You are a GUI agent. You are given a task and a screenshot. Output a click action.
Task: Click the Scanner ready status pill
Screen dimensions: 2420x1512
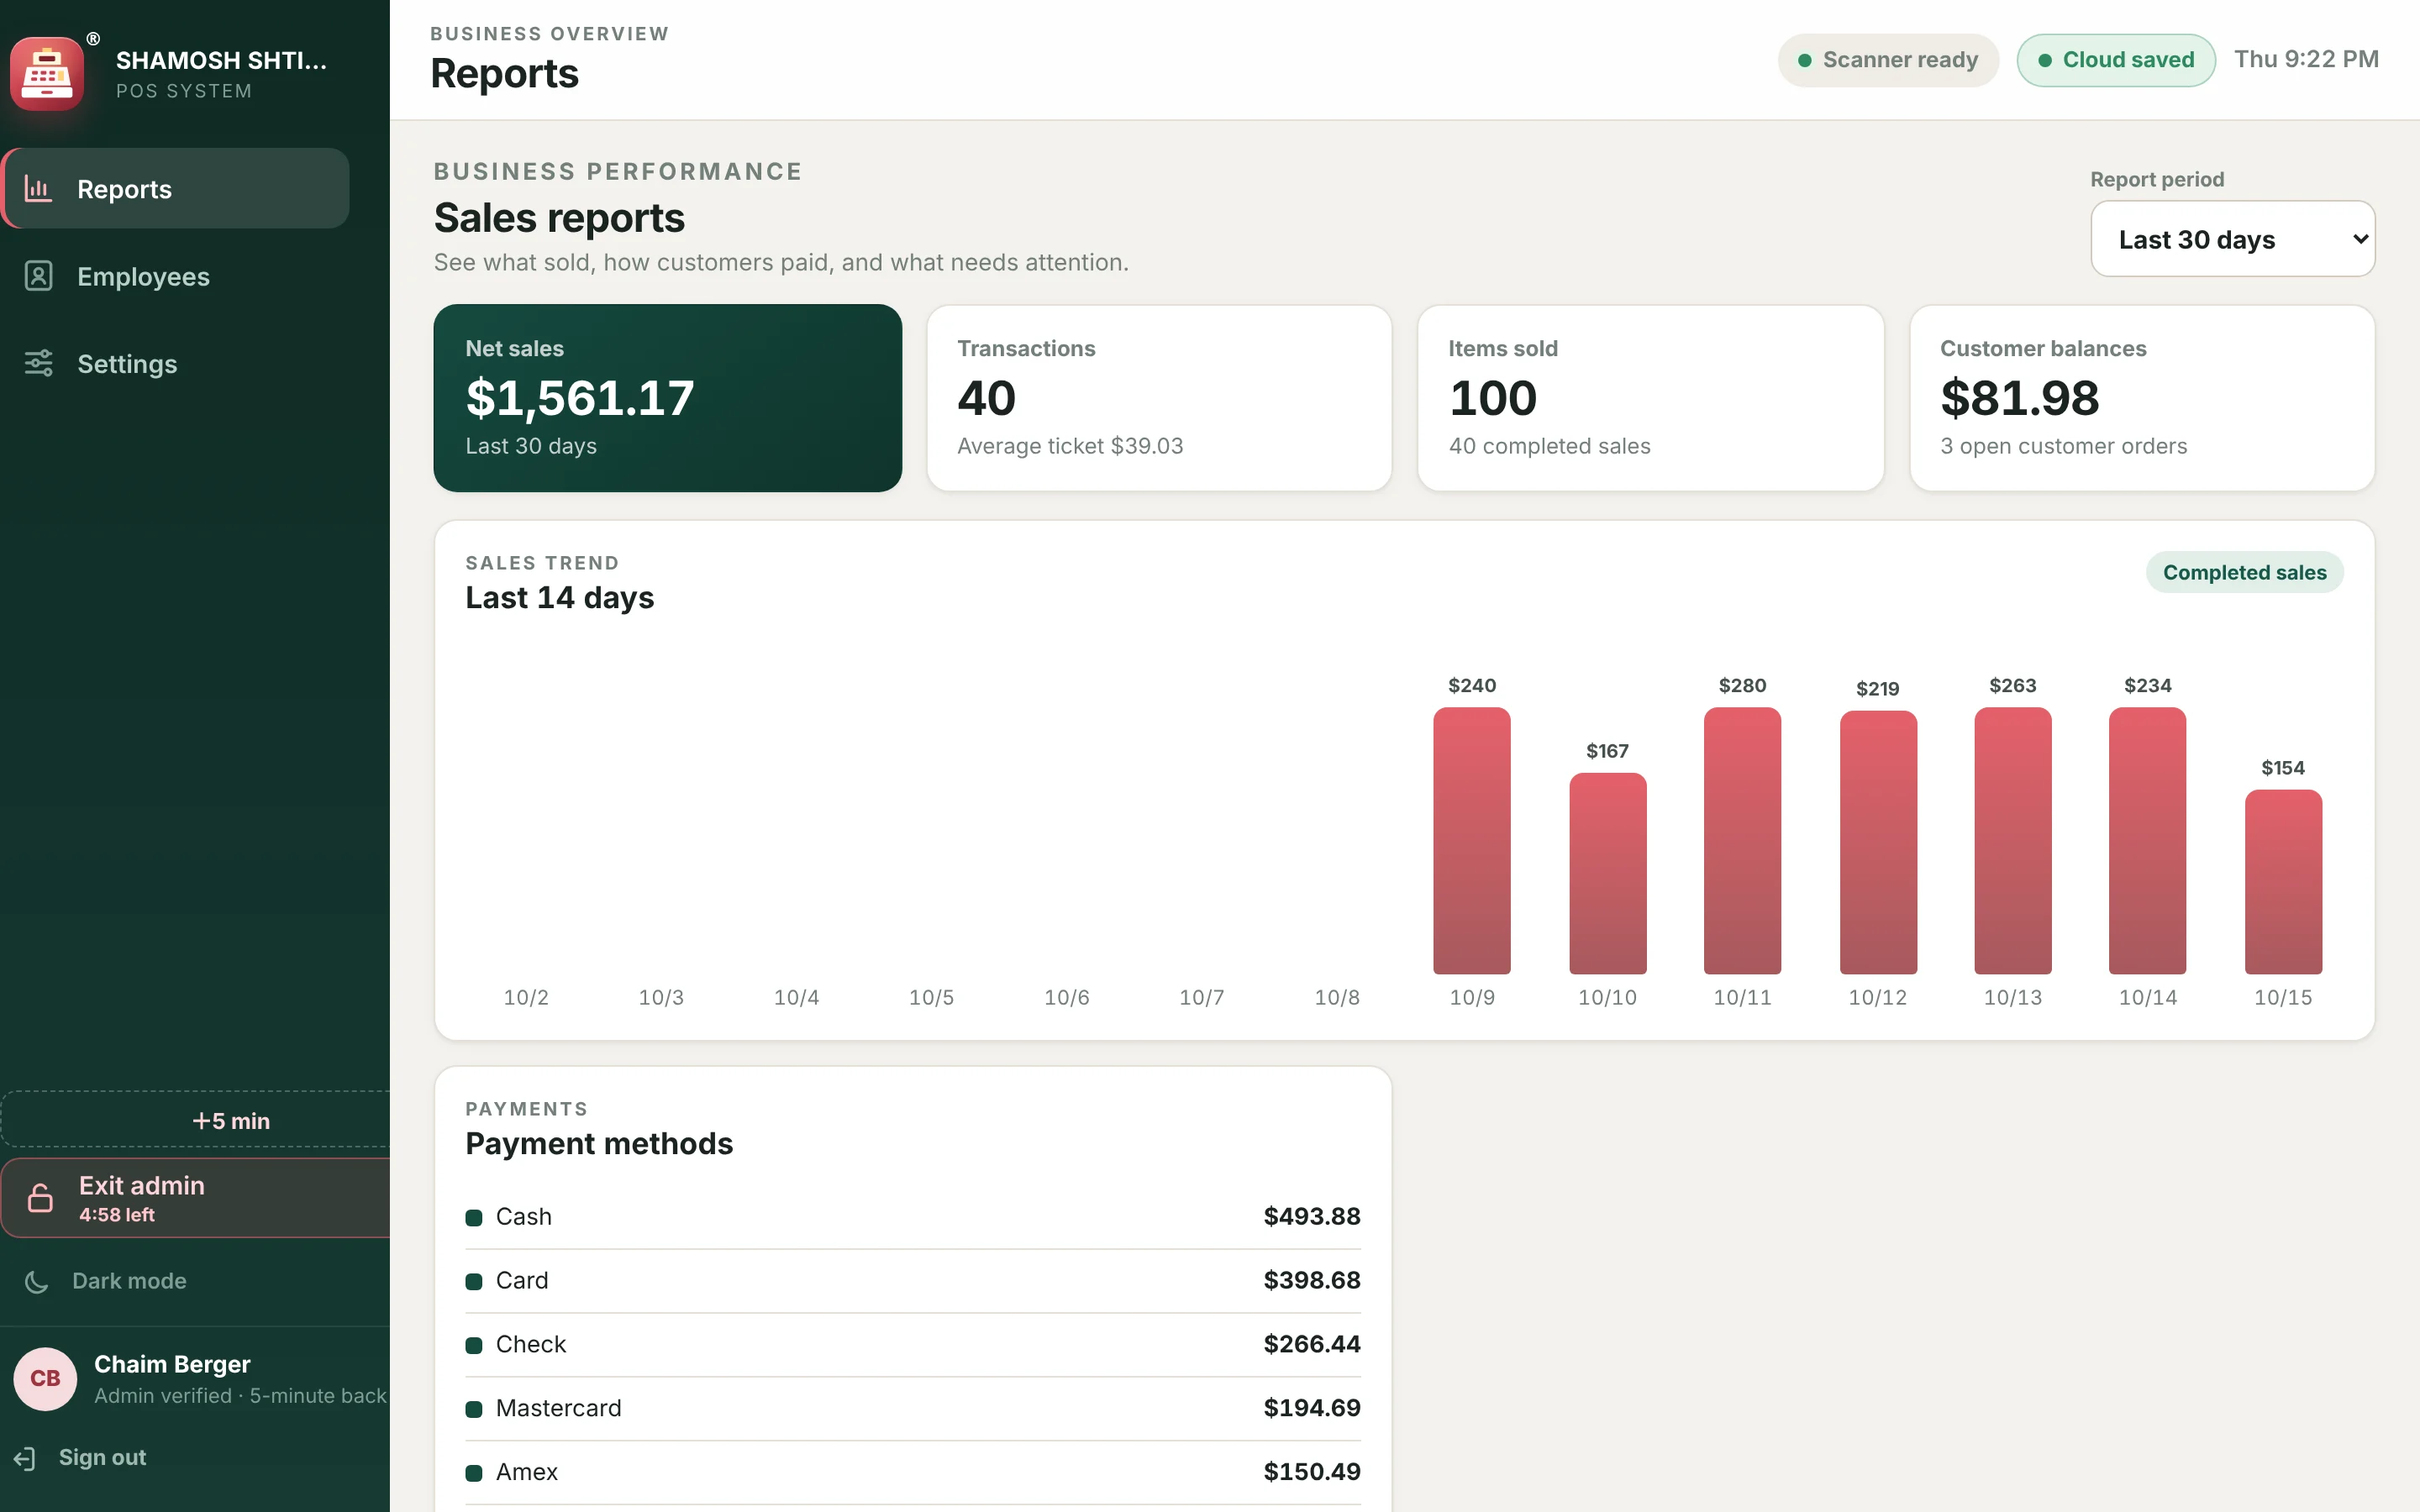[1887, 60]
